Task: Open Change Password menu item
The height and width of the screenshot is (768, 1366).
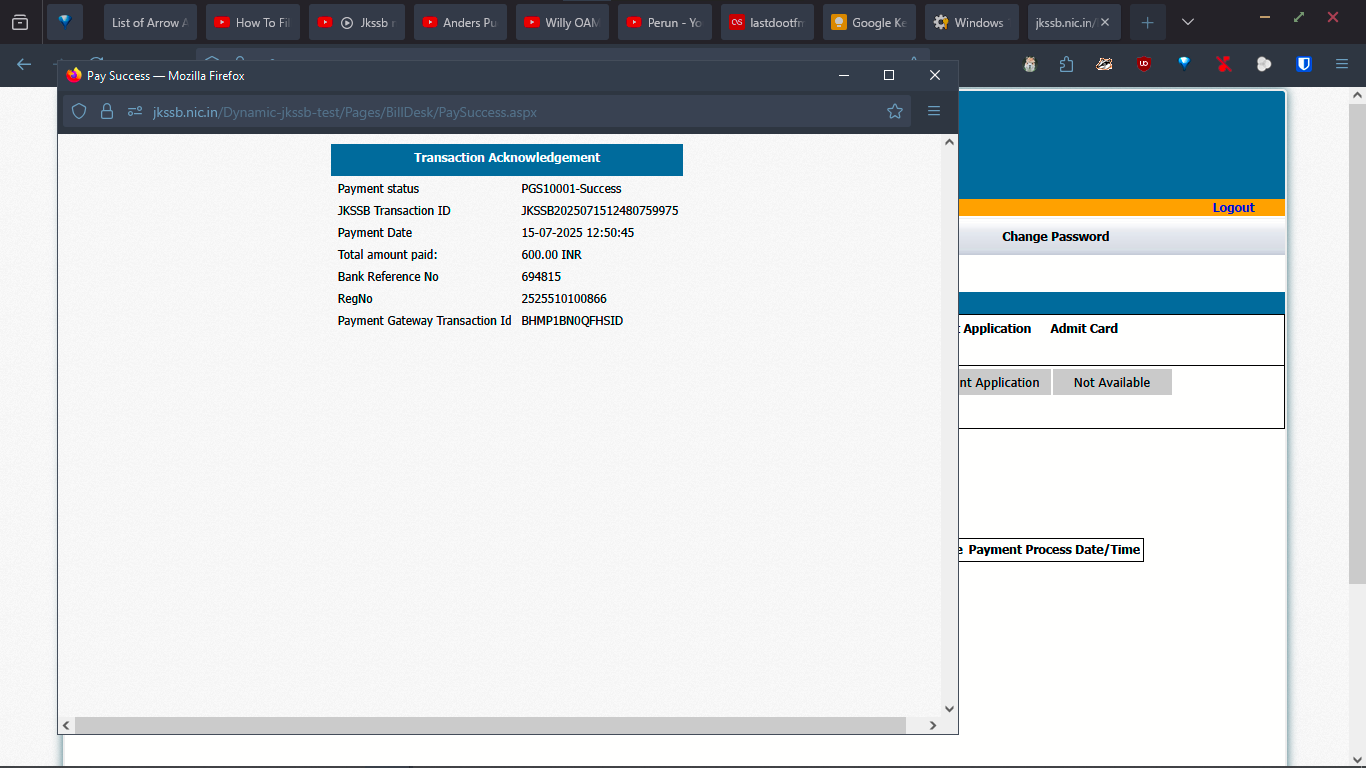Action: click(1055, 237)
